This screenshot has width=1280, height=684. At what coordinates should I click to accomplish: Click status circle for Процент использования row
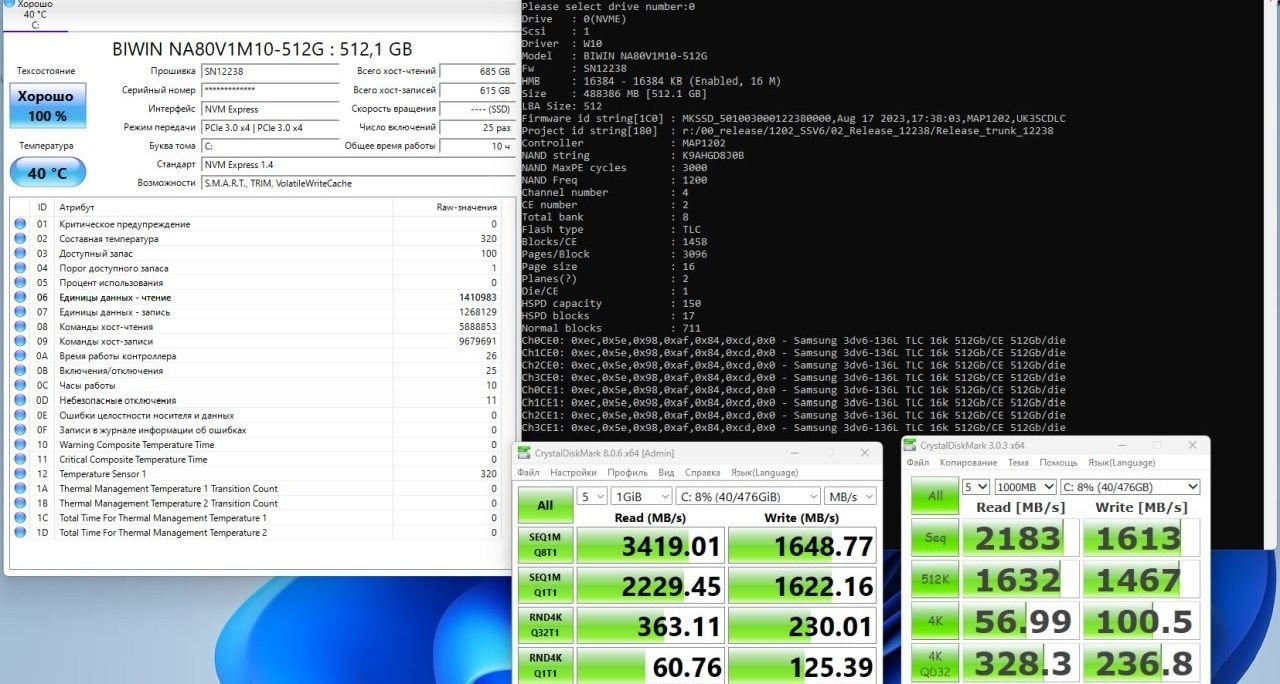coord(20,283)
